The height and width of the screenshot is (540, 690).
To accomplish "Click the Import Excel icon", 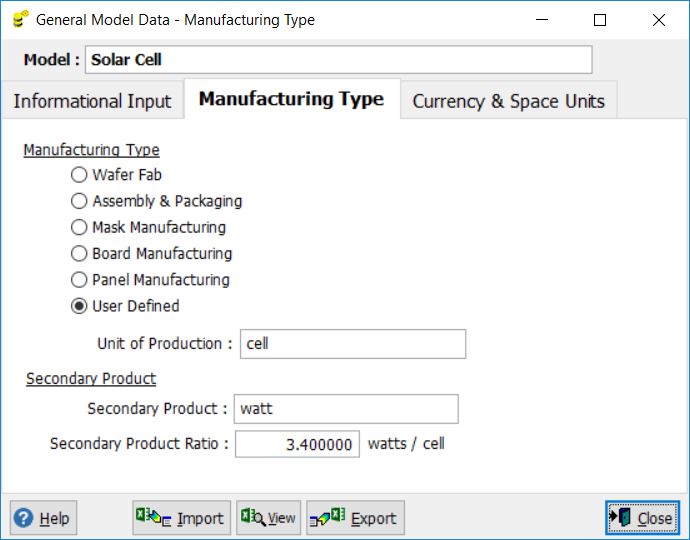I will 153,517.
